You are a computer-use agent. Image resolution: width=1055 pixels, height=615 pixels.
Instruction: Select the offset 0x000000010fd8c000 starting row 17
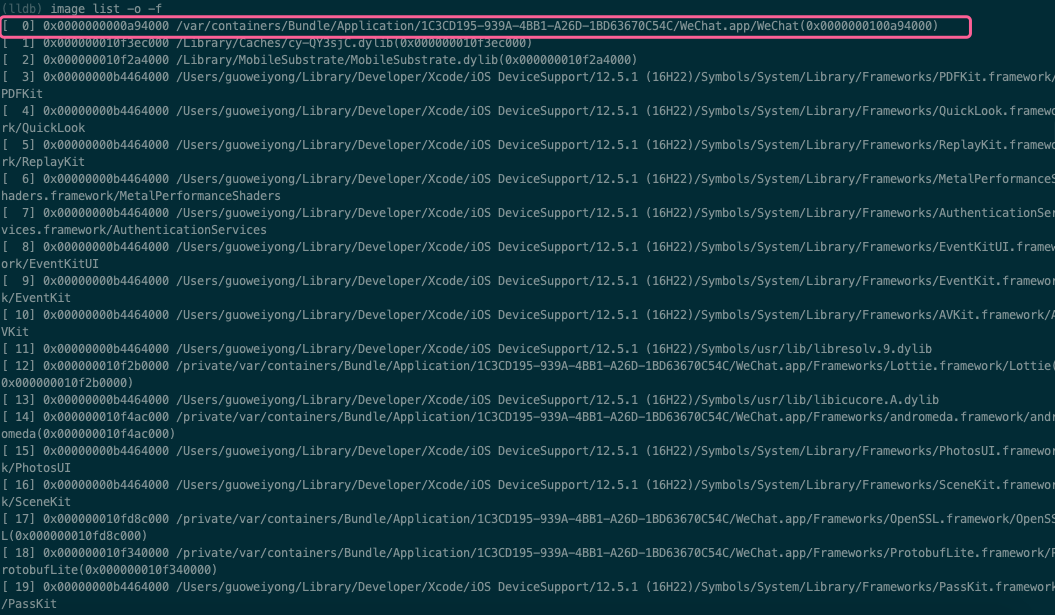click(106, 519)
